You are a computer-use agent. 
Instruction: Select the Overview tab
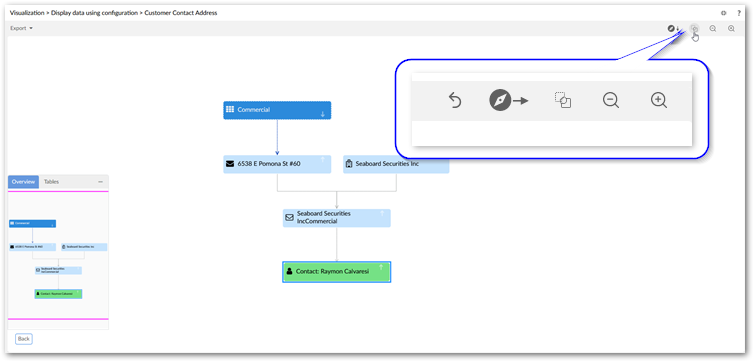pos(24,182)
